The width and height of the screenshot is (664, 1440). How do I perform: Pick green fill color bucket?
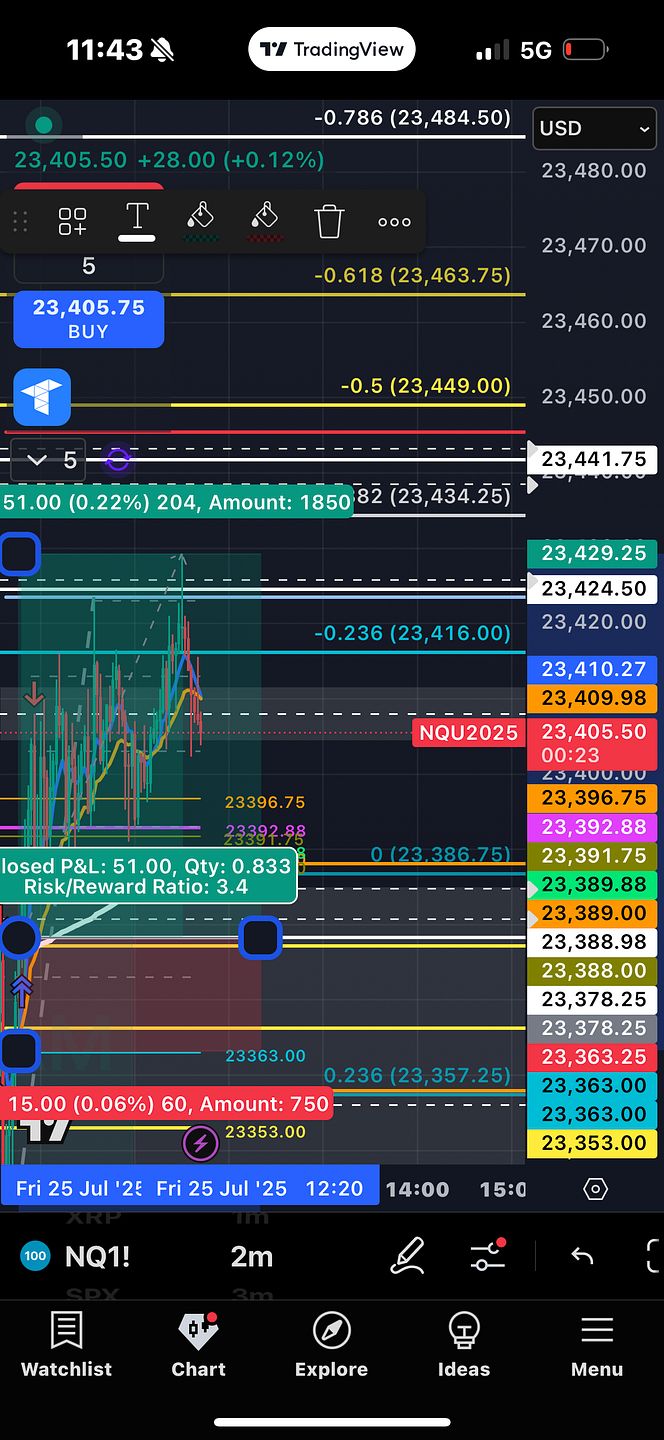(201, 220)
